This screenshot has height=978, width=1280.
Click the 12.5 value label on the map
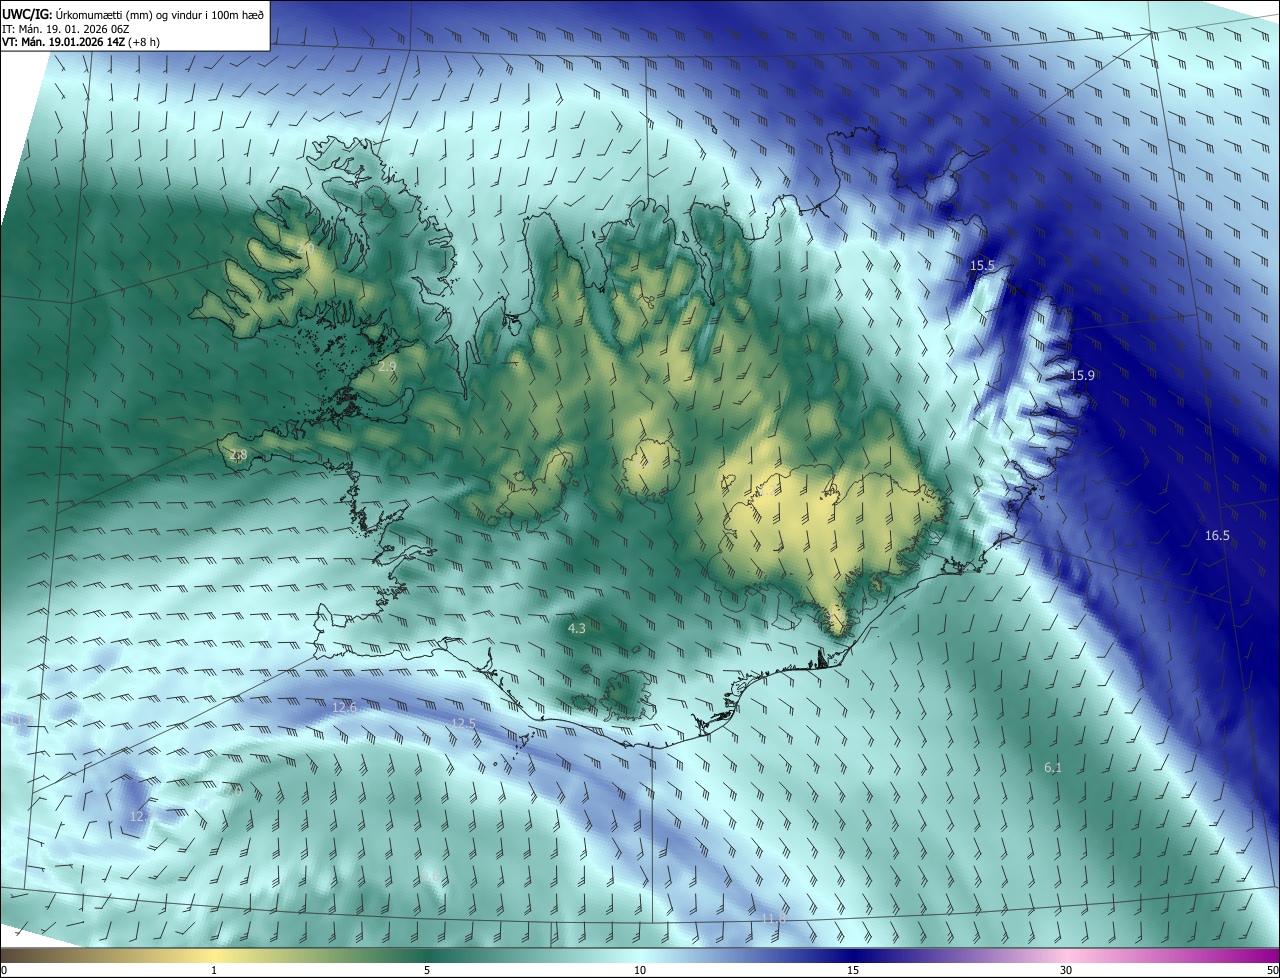click(463, 724)
